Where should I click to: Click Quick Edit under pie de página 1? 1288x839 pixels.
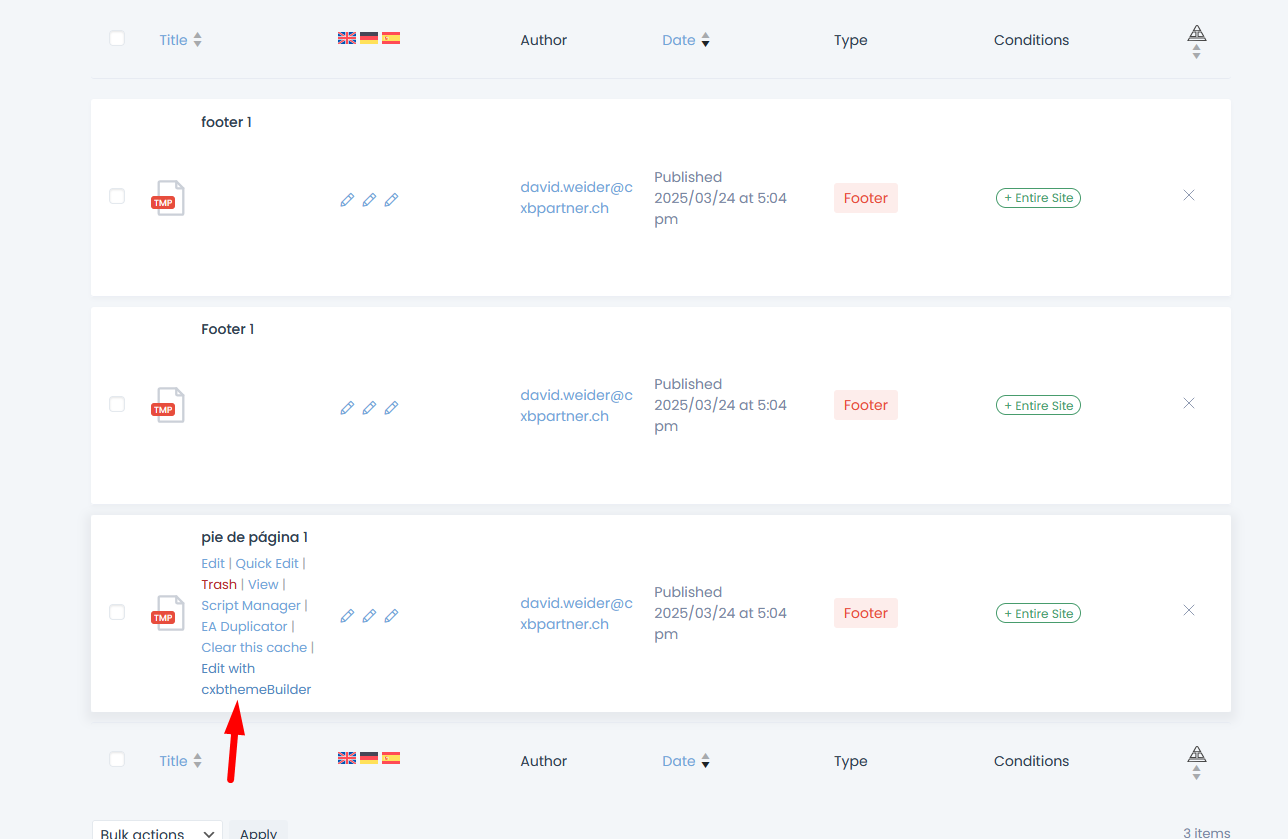pyautogui.click(x=267, y=563)
